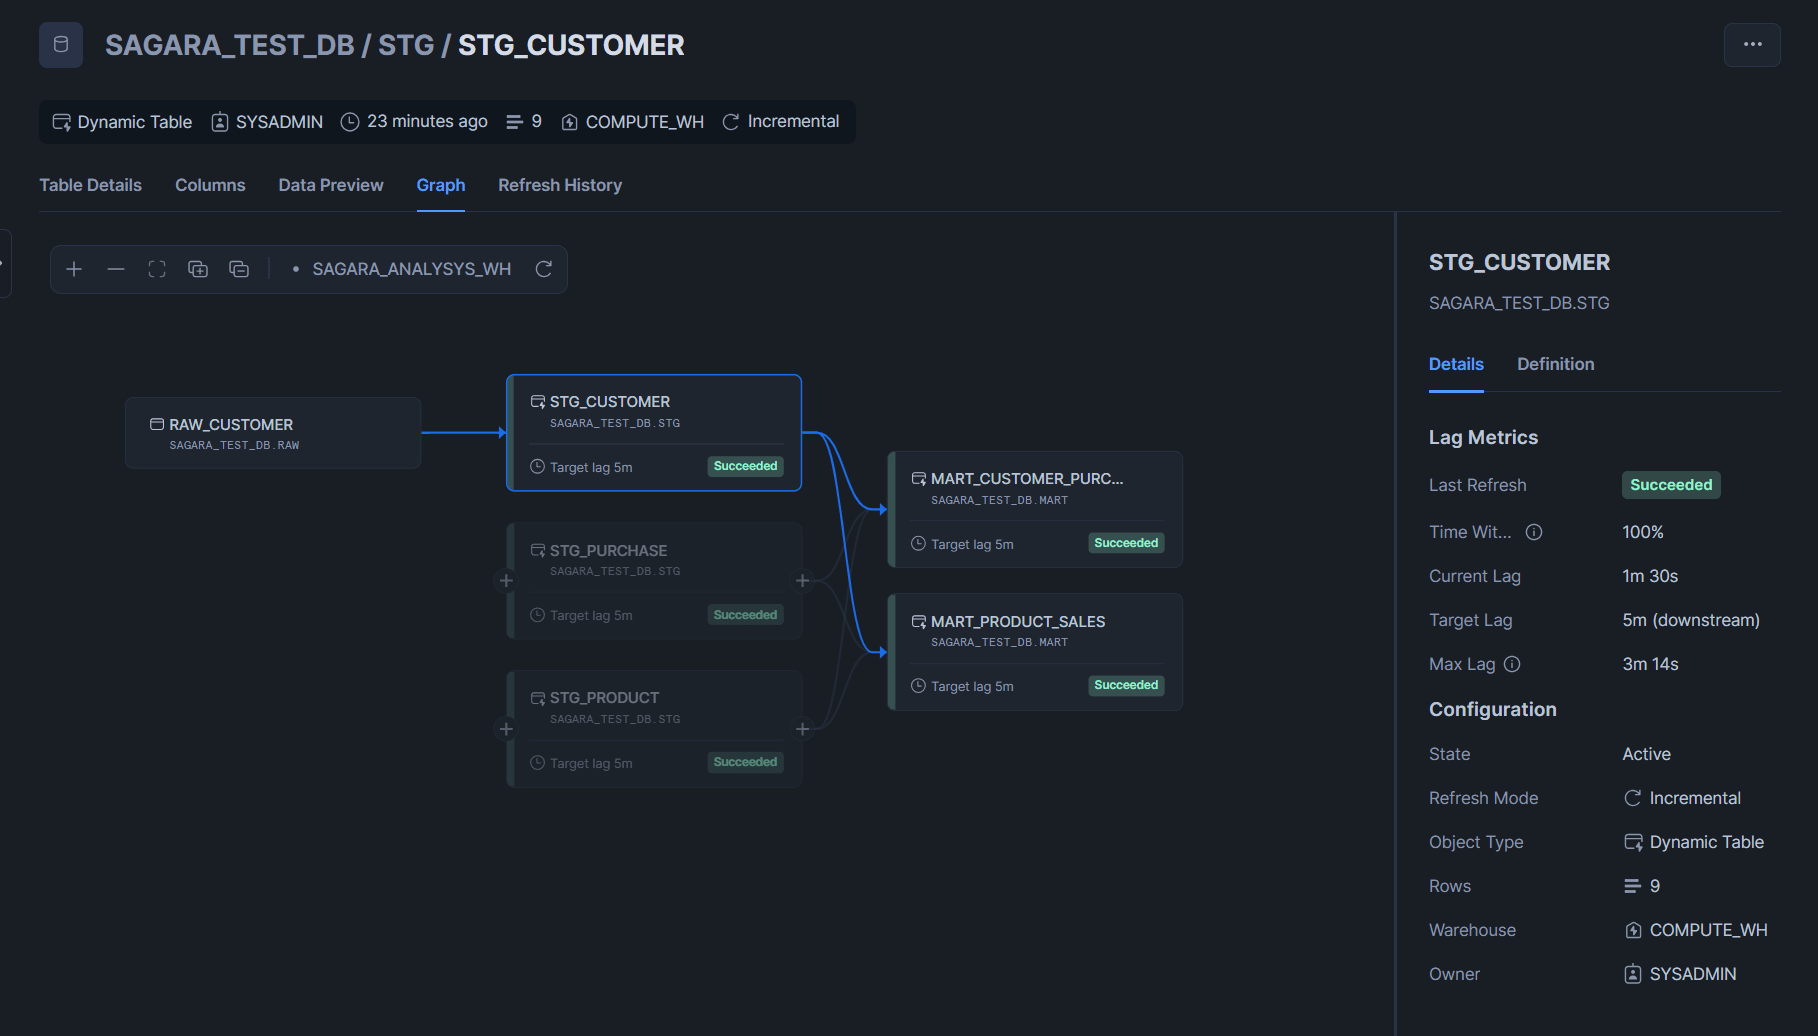Viewport: 1818px width, 1036px height.
Task: Click the Succeeded badge on the STG_PRODUCT node
Action: (x=745, y=762)
